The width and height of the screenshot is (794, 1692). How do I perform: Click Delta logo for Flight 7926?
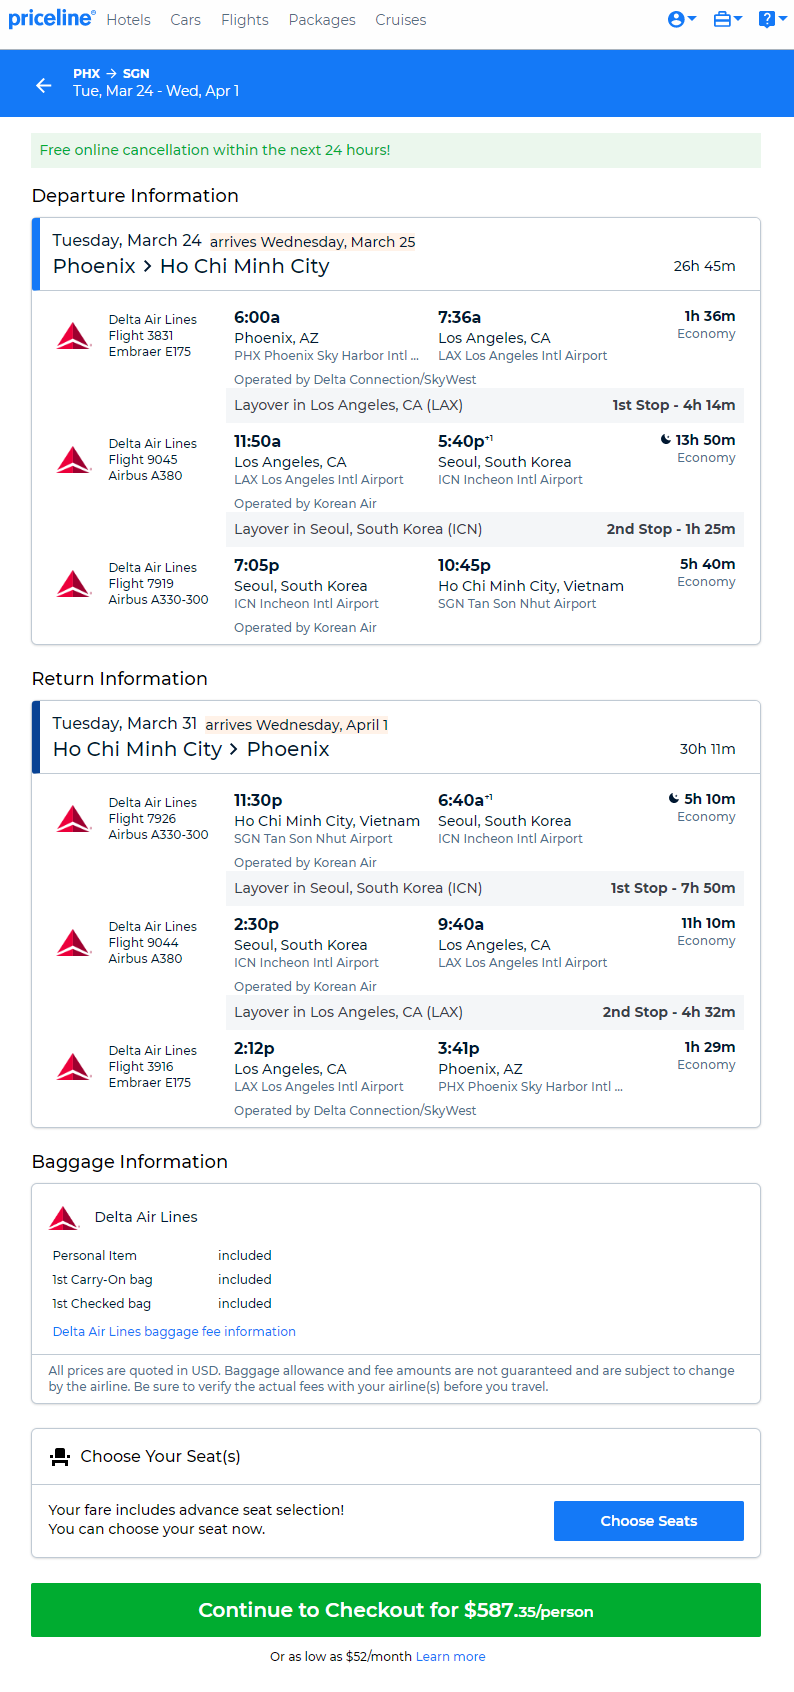pos(74,819)
